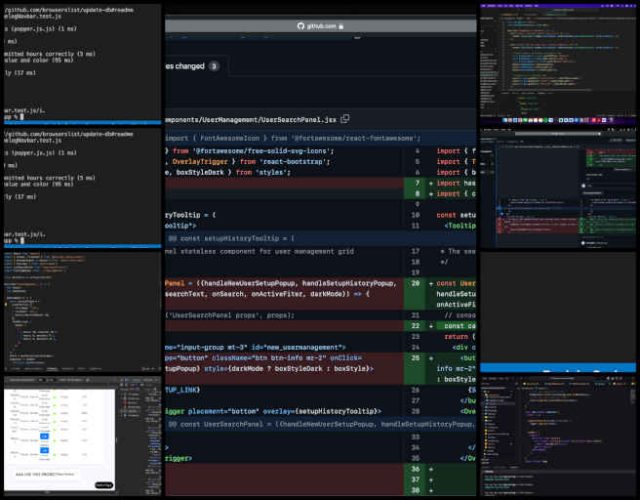Switch to the top-left terminal window
The width and height of the screenshot is (640, 500).
tap(82, 62)
